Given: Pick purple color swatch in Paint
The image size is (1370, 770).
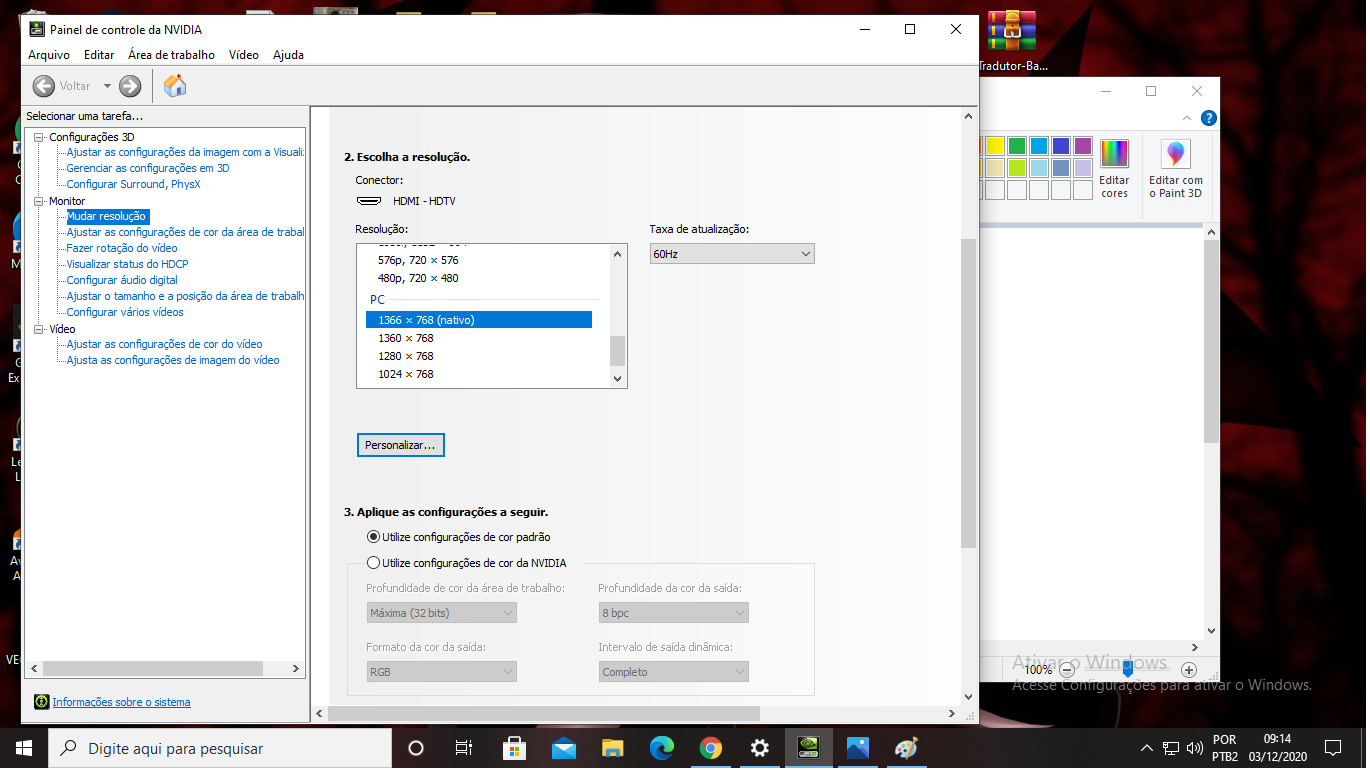Looking at the screenshot, I should coord(1083,146).
